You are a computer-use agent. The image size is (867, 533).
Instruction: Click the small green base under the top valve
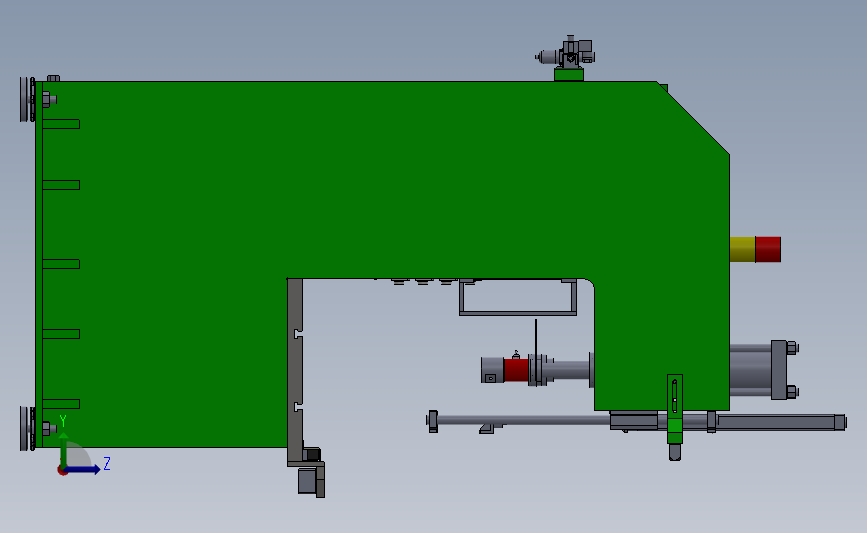569,75
